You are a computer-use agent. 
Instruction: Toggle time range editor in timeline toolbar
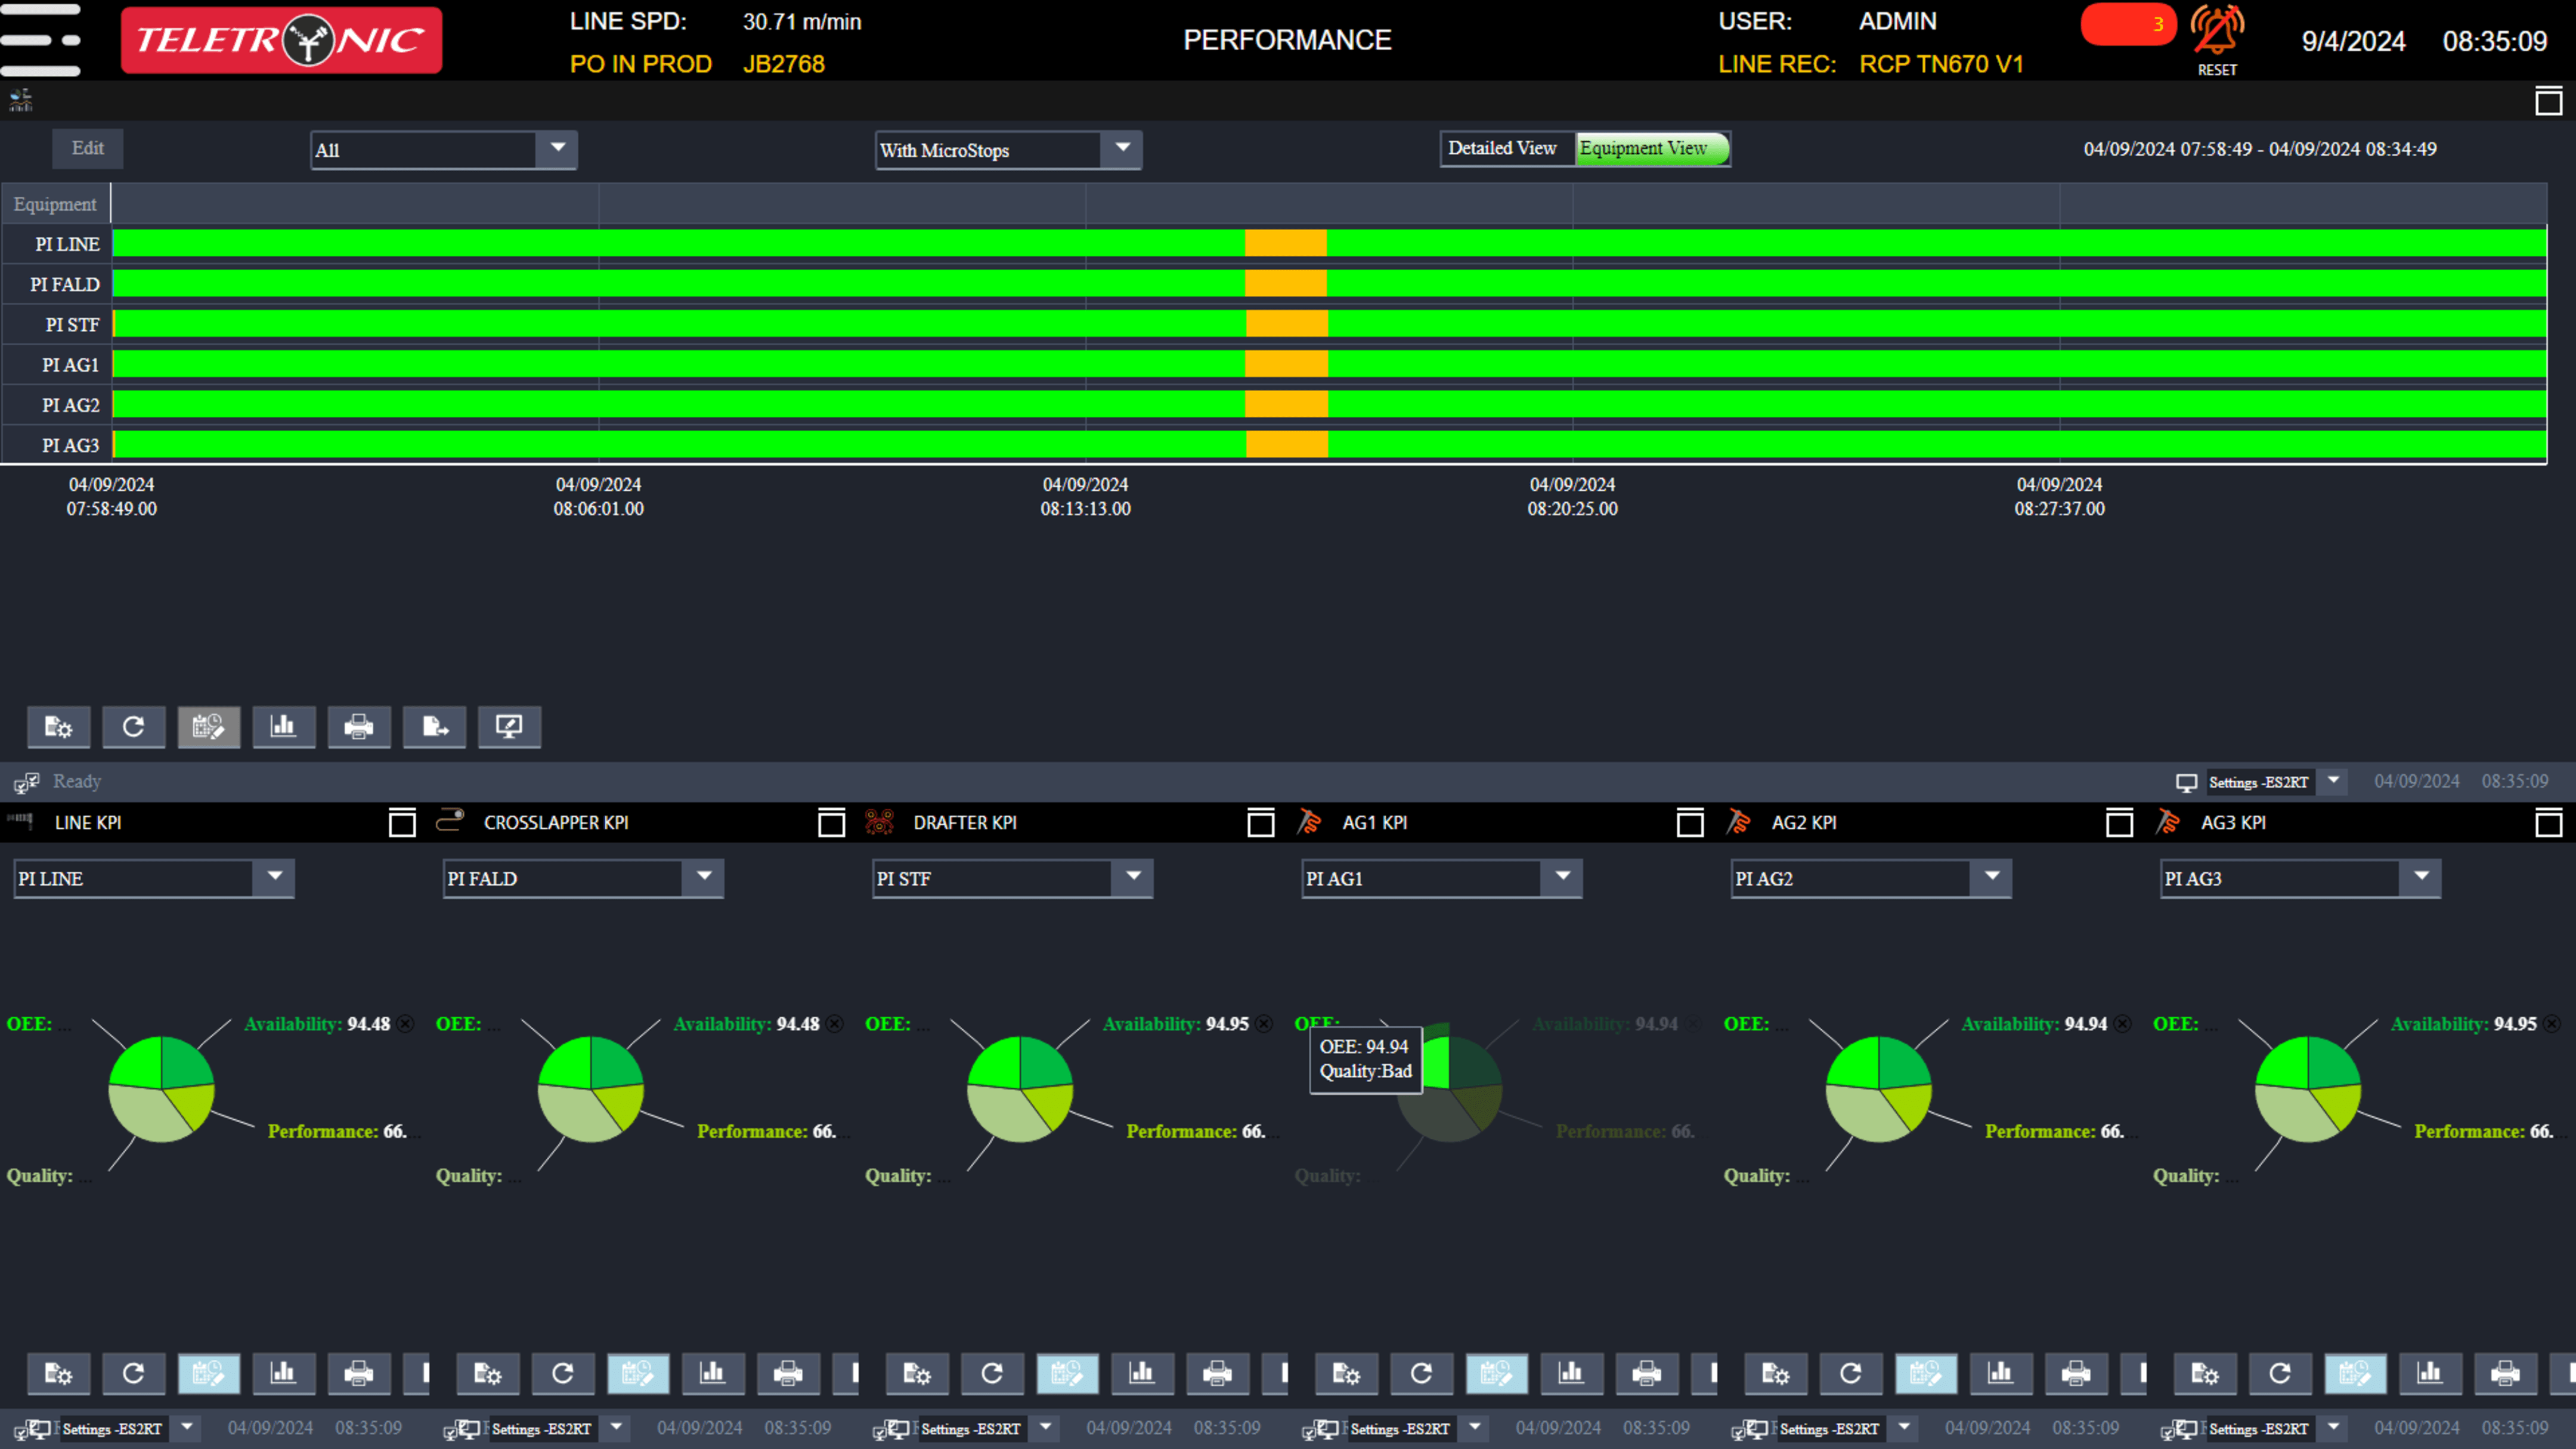[x=209, y=727]
